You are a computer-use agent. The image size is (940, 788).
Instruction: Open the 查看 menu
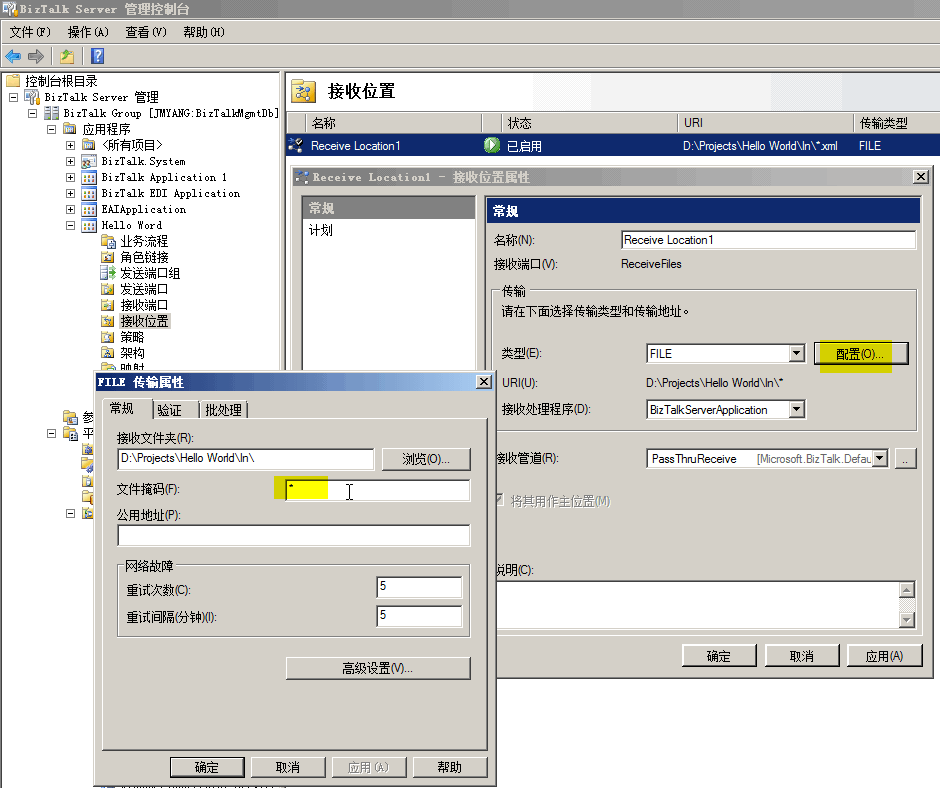click(x=145, y=32)
